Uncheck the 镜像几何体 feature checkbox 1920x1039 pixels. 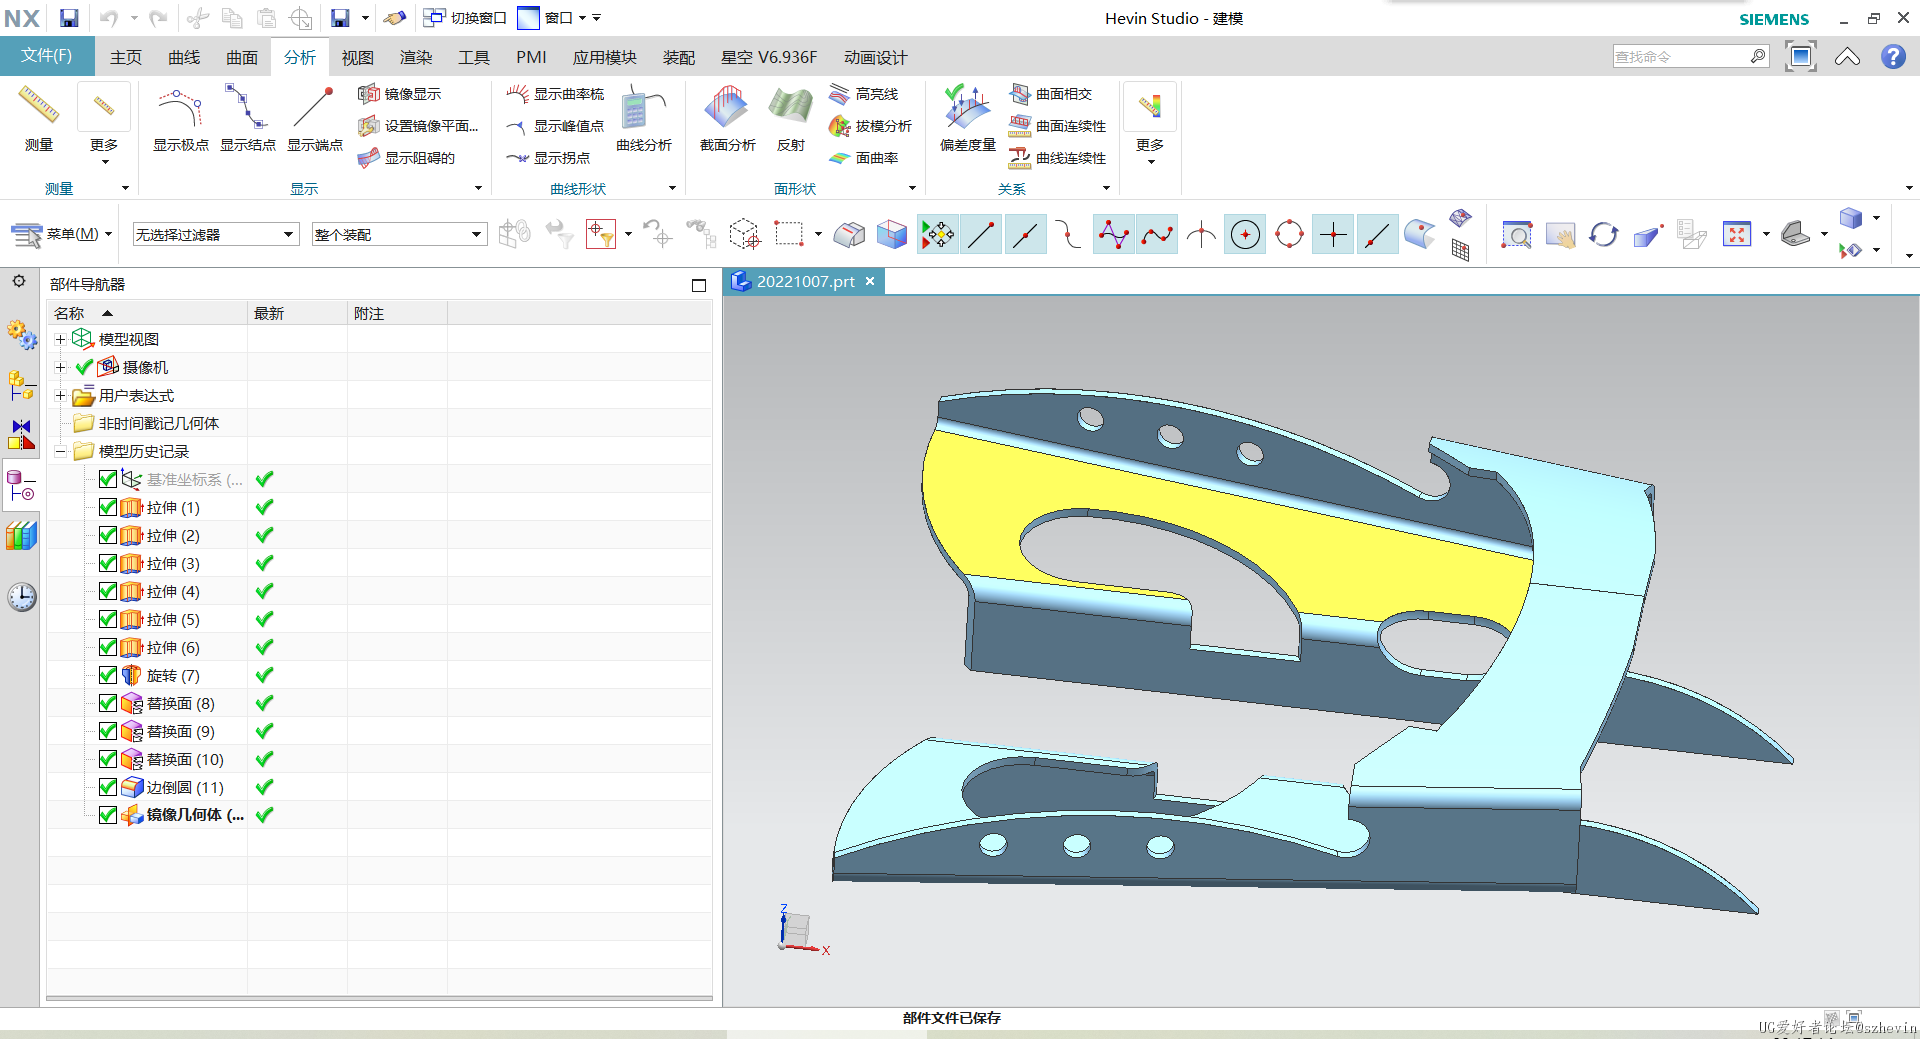click(x=108, y=815)
